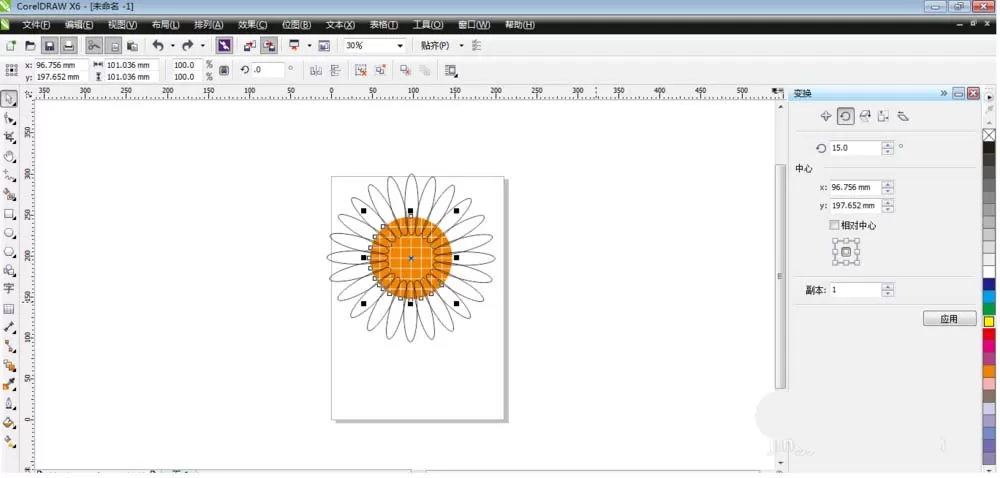Click the Save icon in toolbar
This screenshot has height=478, width=1000.
49,46
